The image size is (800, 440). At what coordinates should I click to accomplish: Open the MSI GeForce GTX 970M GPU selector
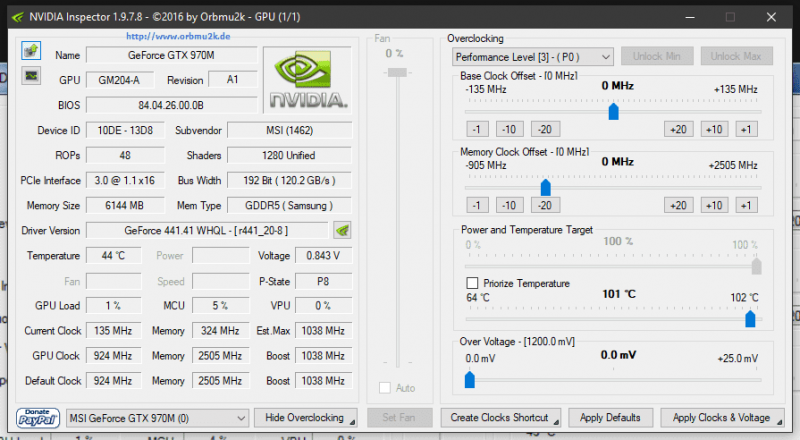[x=158, y=419]
